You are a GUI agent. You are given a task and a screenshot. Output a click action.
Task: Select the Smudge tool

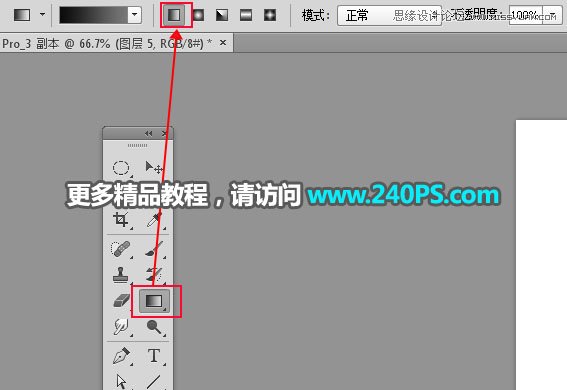click(121, 327)
